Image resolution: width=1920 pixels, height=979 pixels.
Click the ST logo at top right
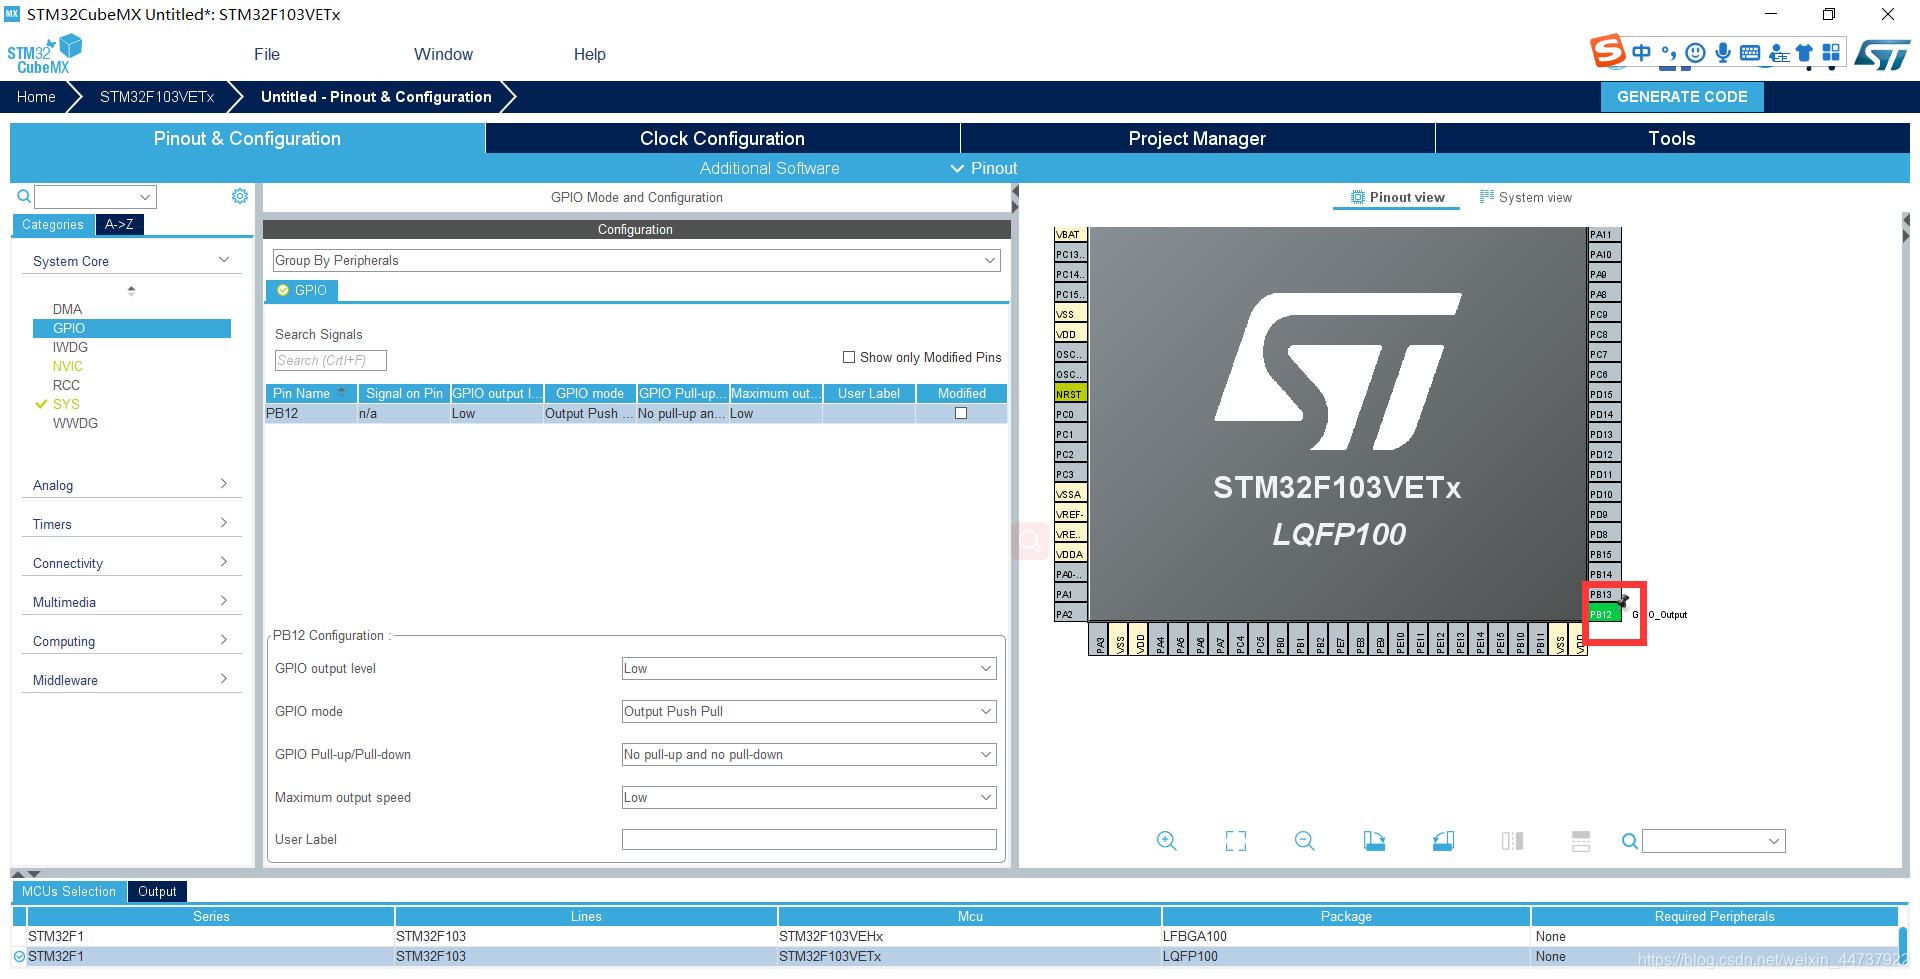point(1882,54)
